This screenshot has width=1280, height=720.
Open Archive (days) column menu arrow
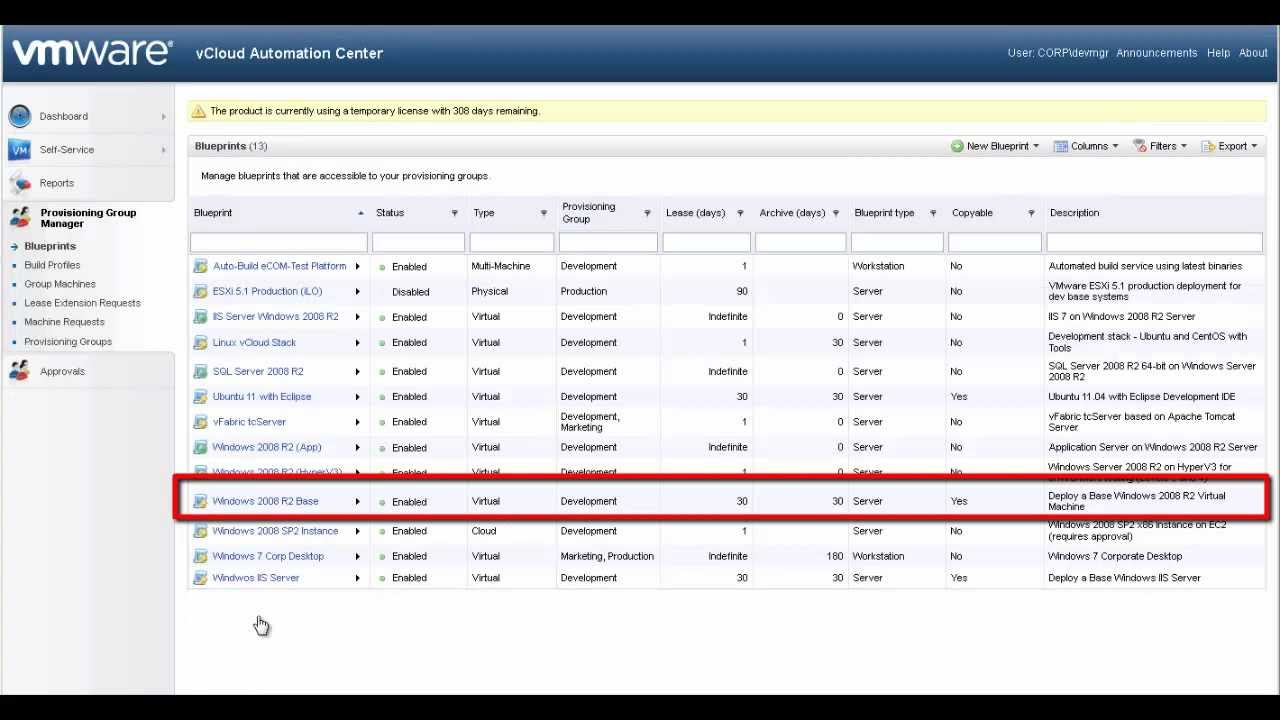point(836,213)
